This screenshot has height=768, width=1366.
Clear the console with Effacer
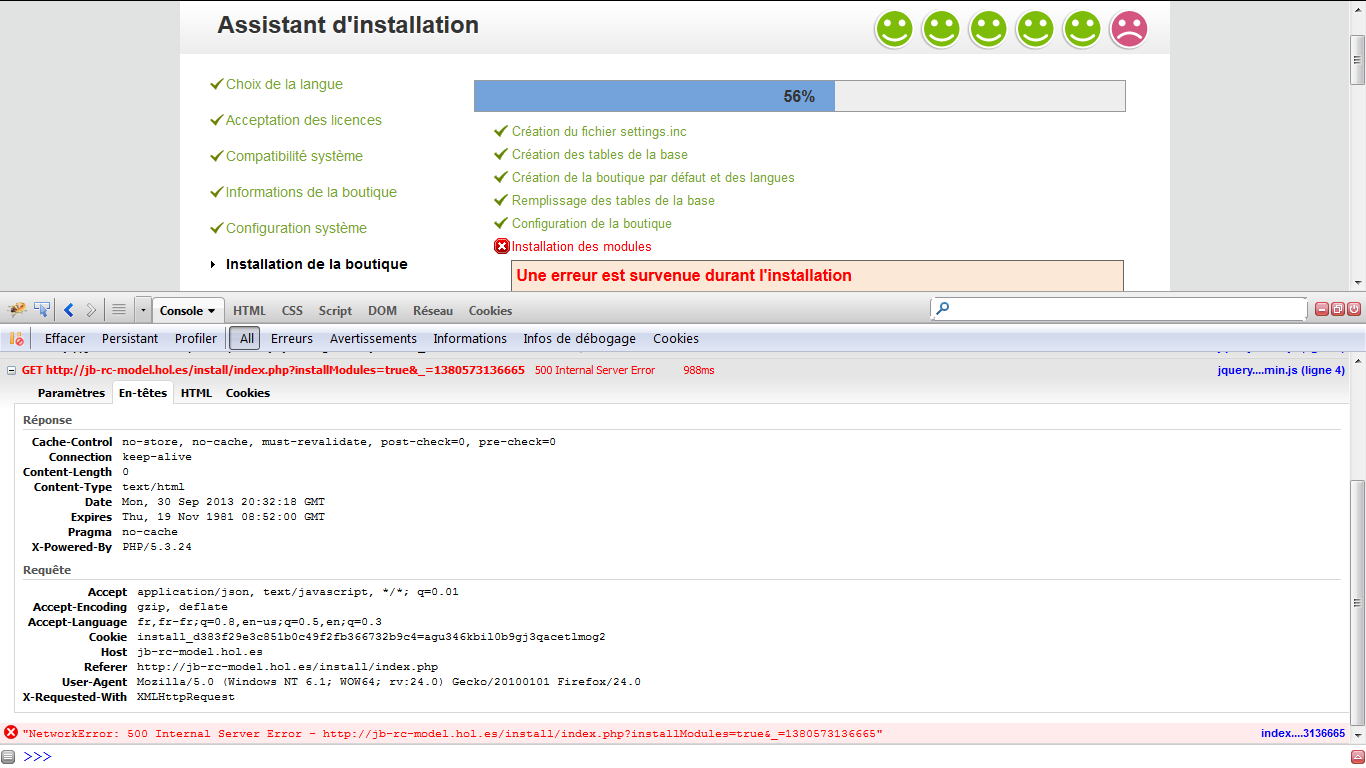click(x=65, y=339)
